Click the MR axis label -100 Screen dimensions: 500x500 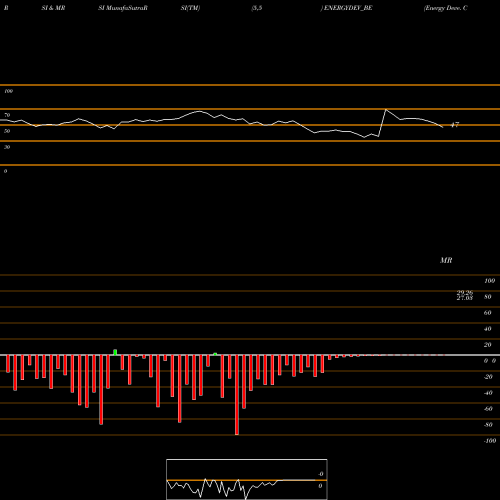tap(489, 441)
